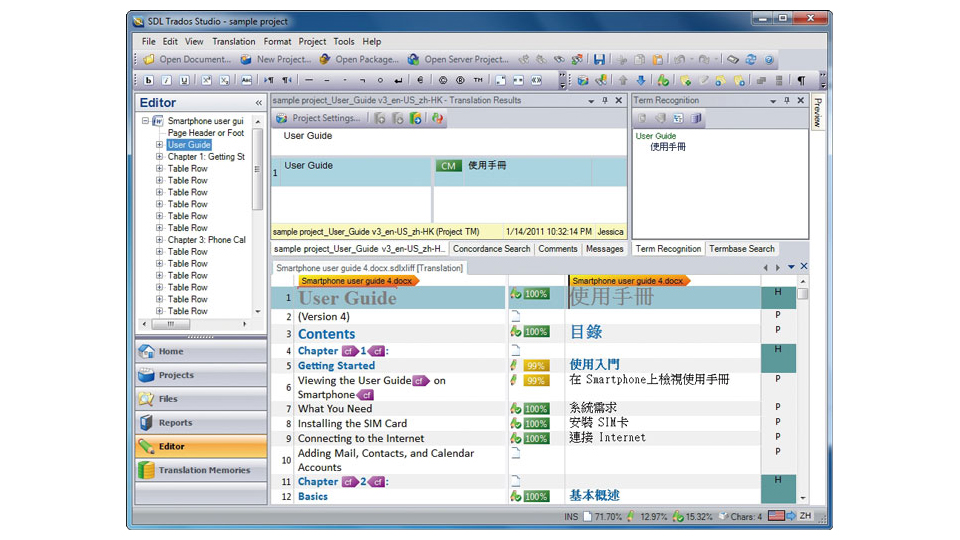Open Project Settings in Translation Results
Screen dimensions: 960x540
318,118
